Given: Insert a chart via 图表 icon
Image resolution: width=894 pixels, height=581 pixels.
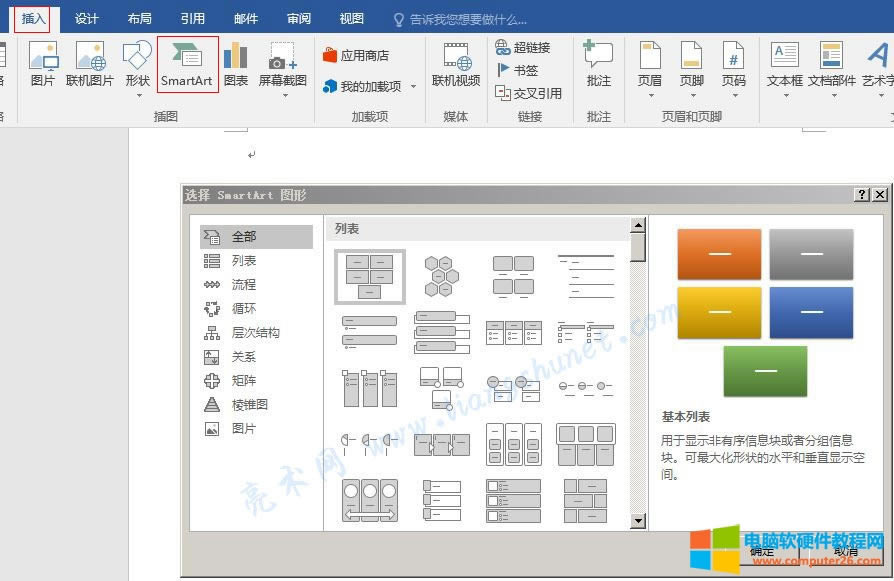Looking at the screenshot, I should (235, 65).
